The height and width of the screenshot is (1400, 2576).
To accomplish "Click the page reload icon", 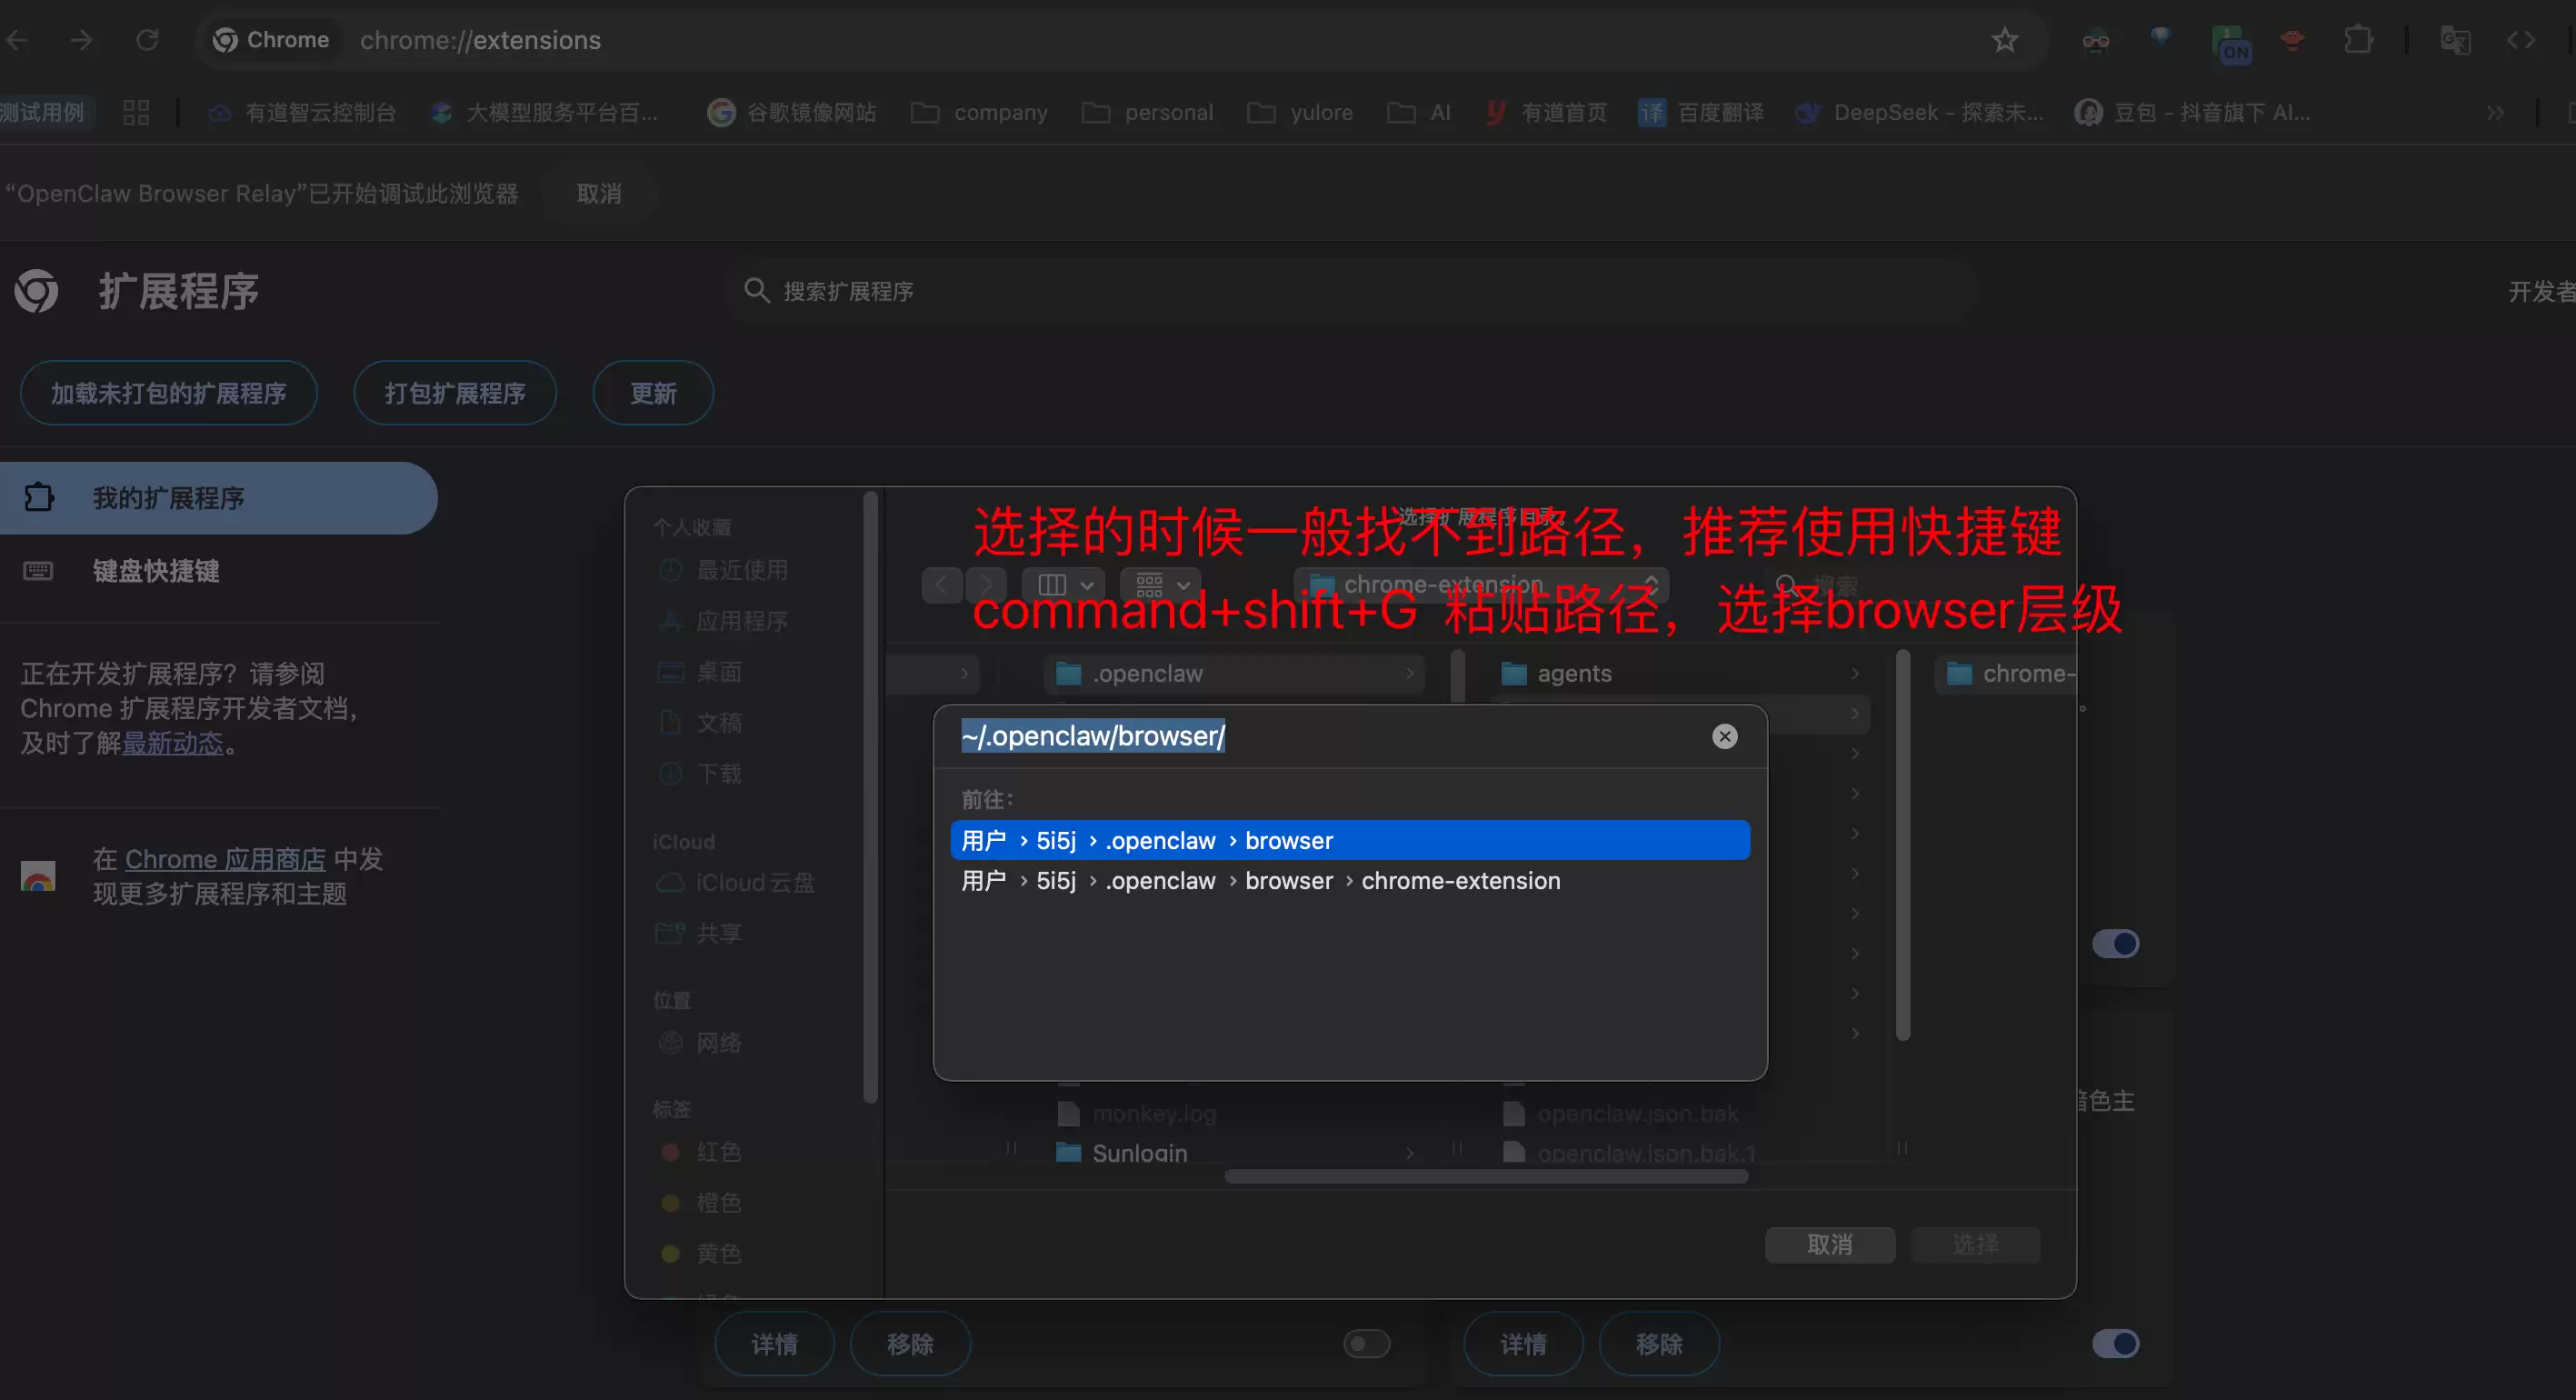I will pyautogui.click(x=147, y=39).
